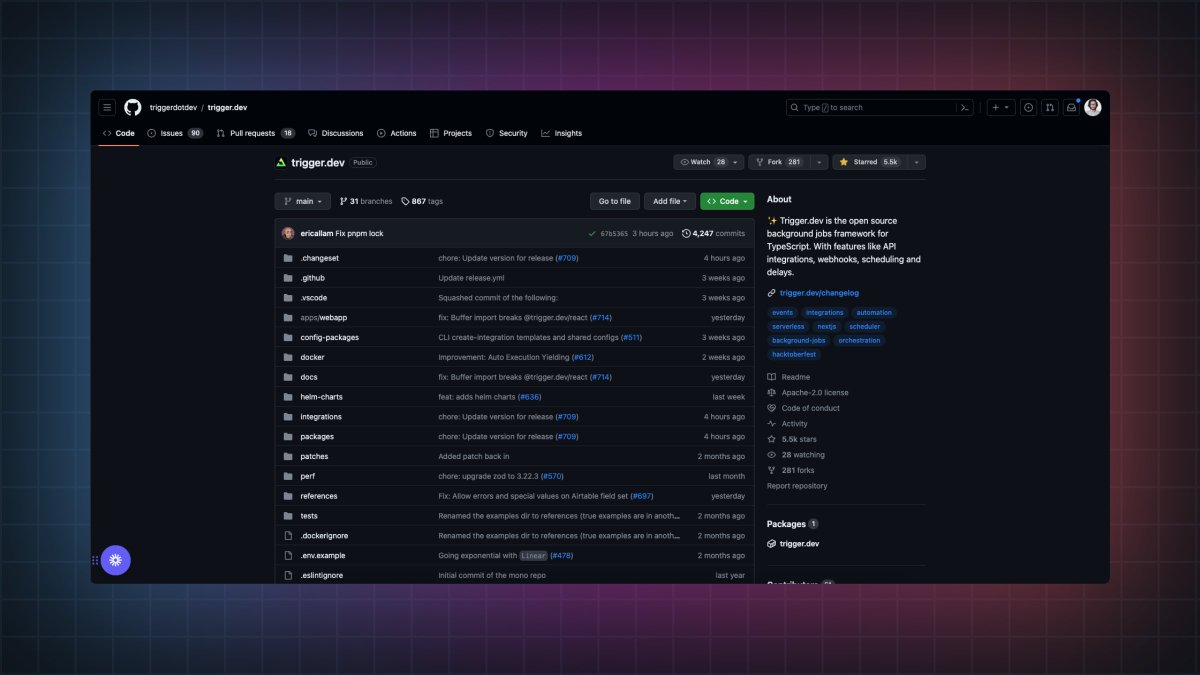This screenshot has width=1200, height=675.
Task: Select the nextjs topic tag
Action: coord(827,326)
